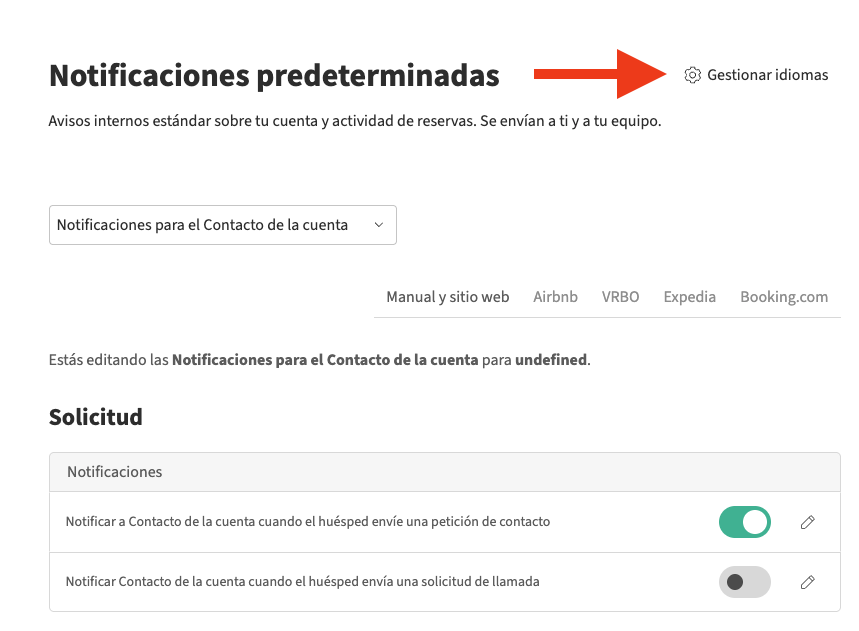Go to the VRBO tab
Screen dimensions: 859x631
click(x=620, y=297)
